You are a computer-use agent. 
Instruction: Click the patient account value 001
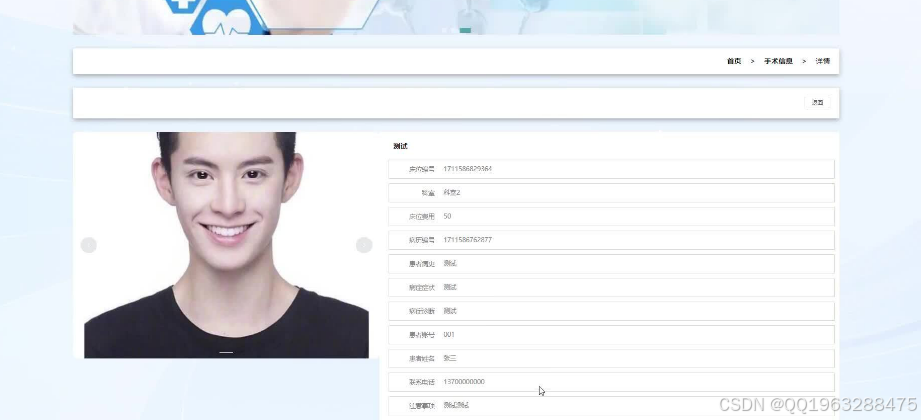(x=449, y=334)
